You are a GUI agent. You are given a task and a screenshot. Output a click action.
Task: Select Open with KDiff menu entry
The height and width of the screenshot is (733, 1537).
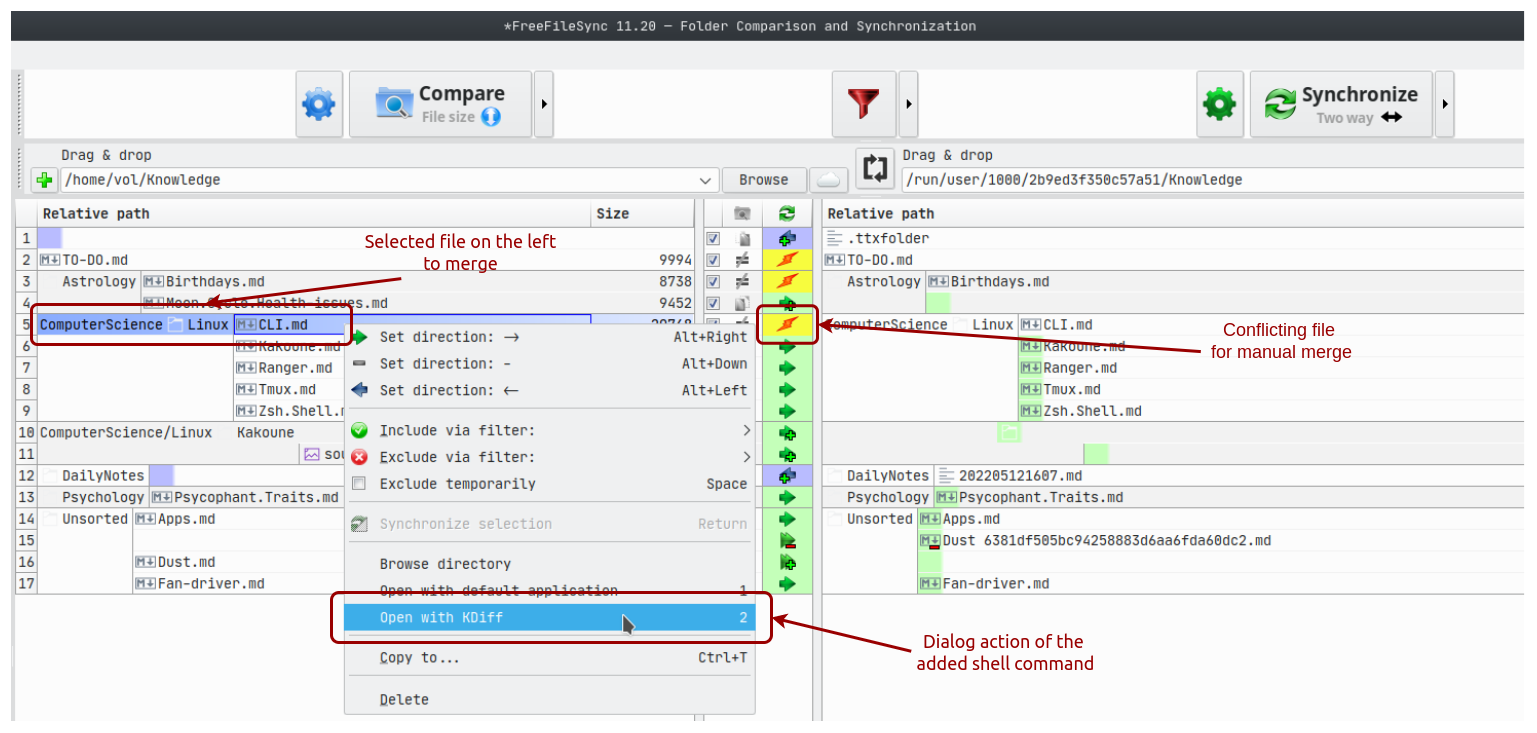(x=550, y=618)
